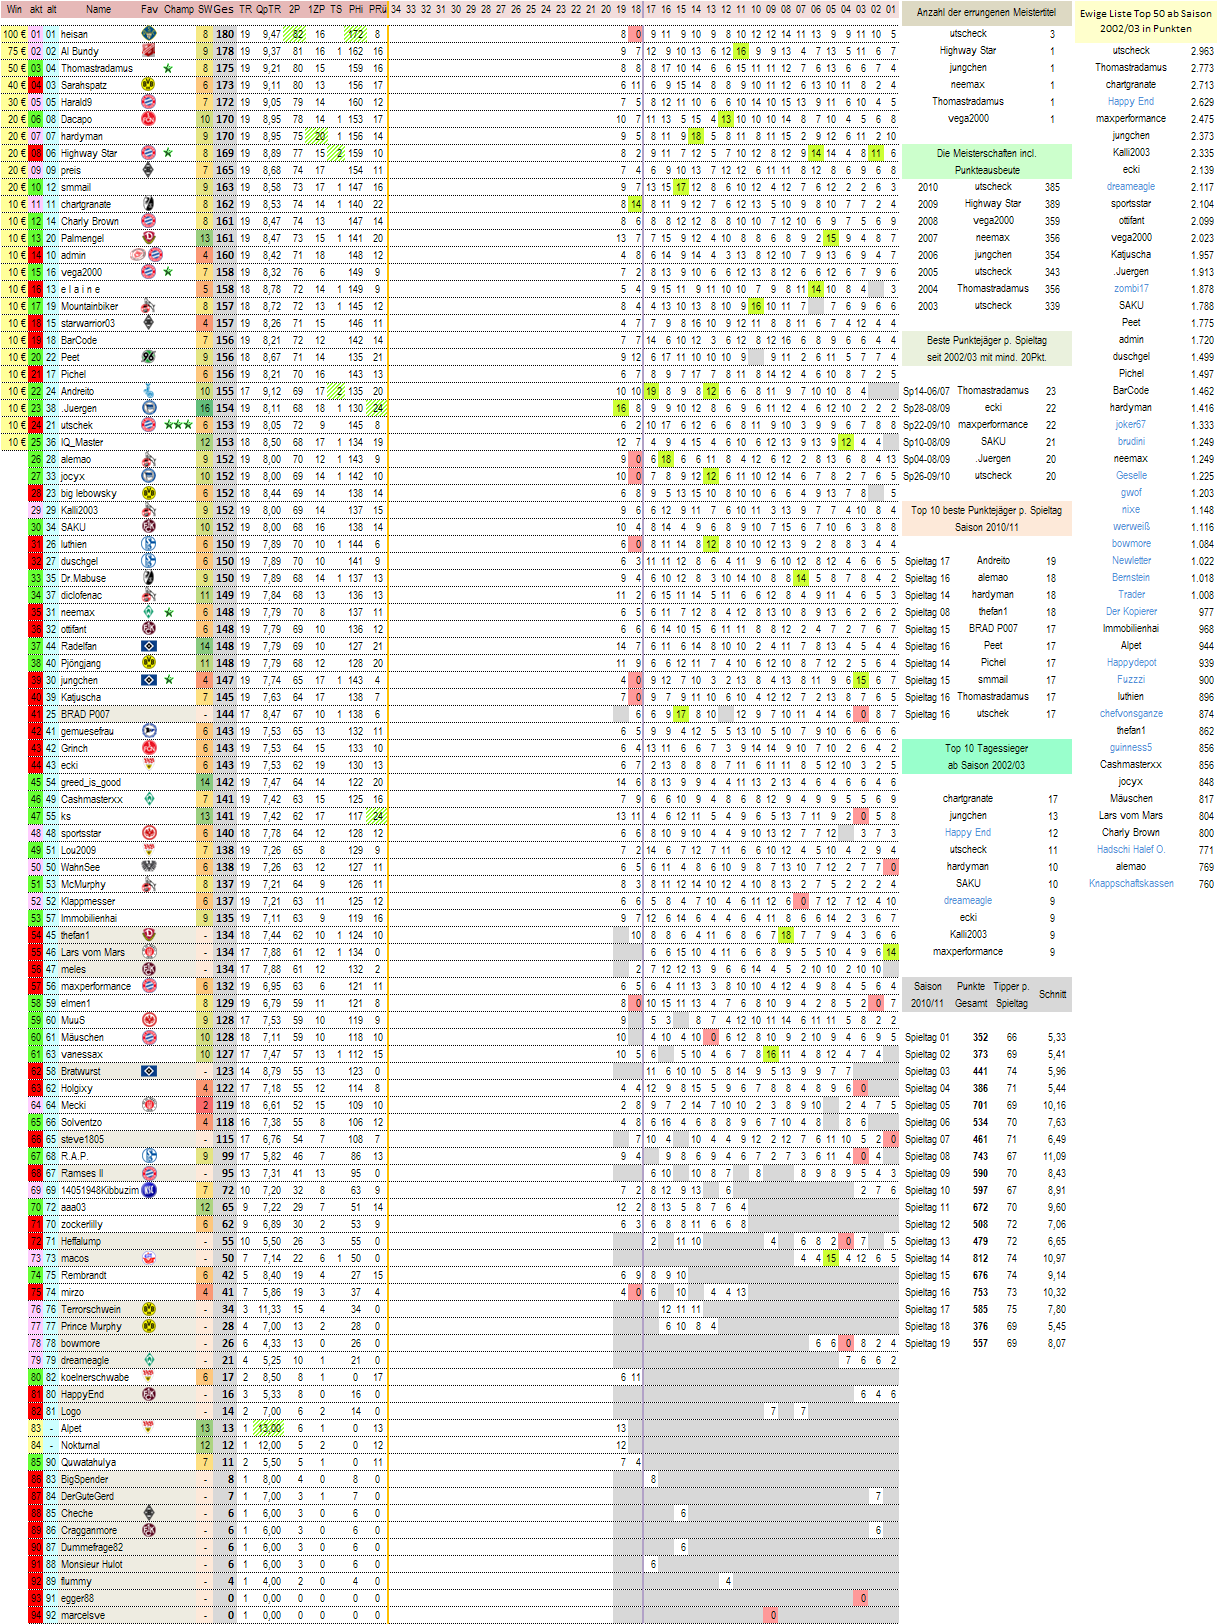Click Terrorschwein's Borussia Dortmund logo
The width and height of the screenshot is (1217, 1624).
pos(148,1309)
